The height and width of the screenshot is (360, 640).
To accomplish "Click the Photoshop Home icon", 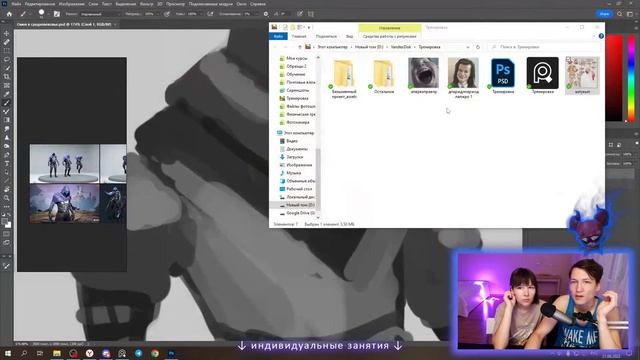I will [x=9, y=14].
